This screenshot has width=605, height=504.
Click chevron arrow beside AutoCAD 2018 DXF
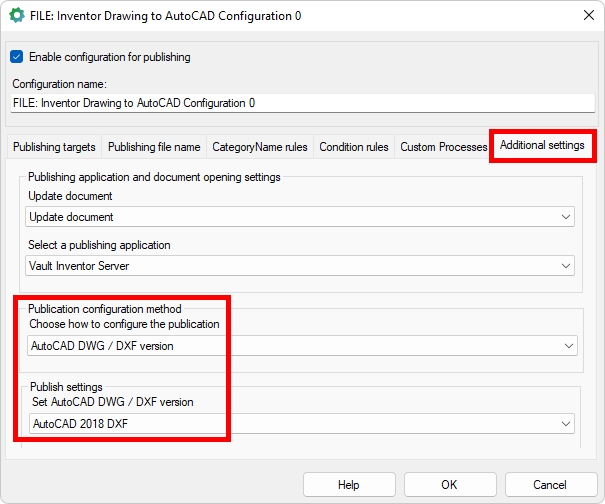566,424
